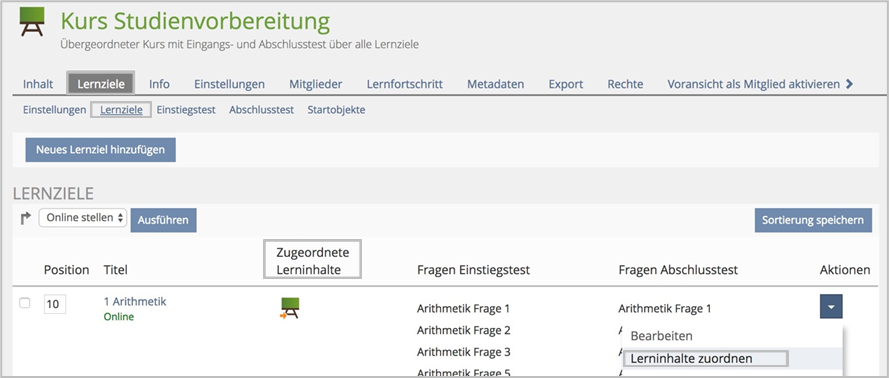Open the Einstiegstest sub-tab
Viewport: 889px width, 378px height.
(186, 110)
